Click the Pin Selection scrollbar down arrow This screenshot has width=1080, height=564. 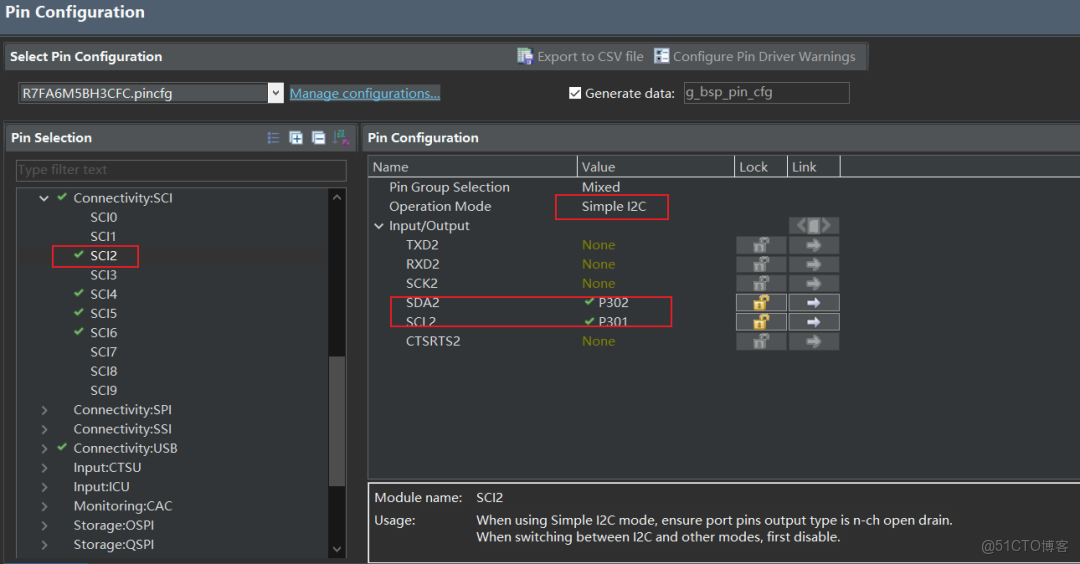[x=337, y=549]
